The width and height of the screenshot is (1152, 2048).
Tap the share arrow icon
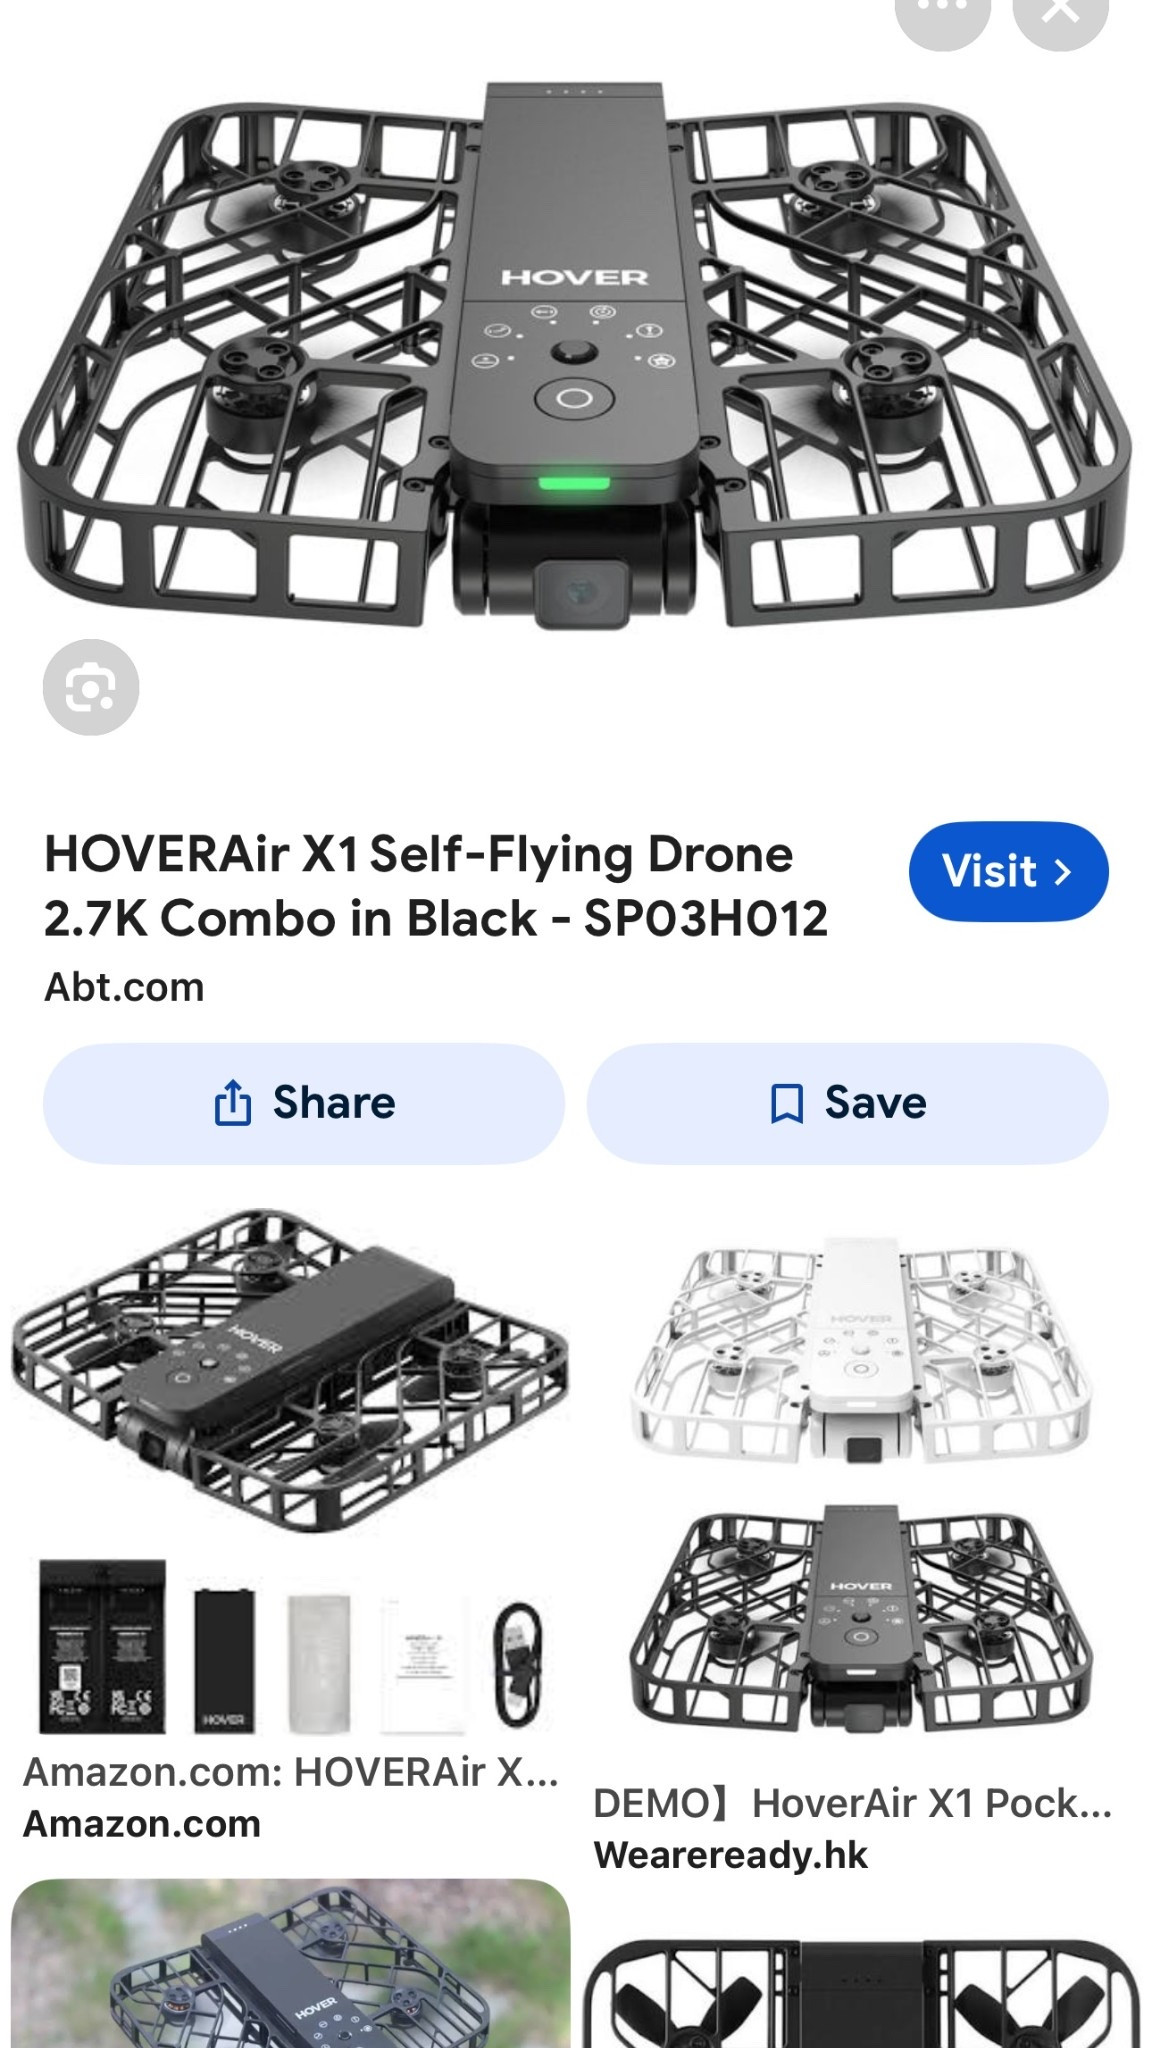[x=232, y=1103]
